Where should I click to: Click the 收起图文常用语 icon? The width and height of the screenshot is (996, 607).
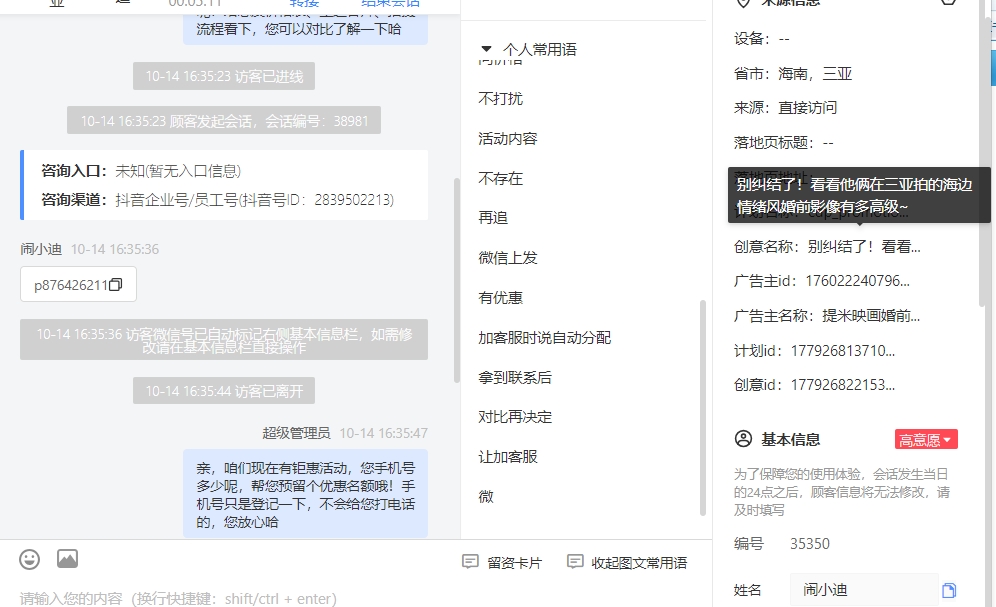[575, 562]
